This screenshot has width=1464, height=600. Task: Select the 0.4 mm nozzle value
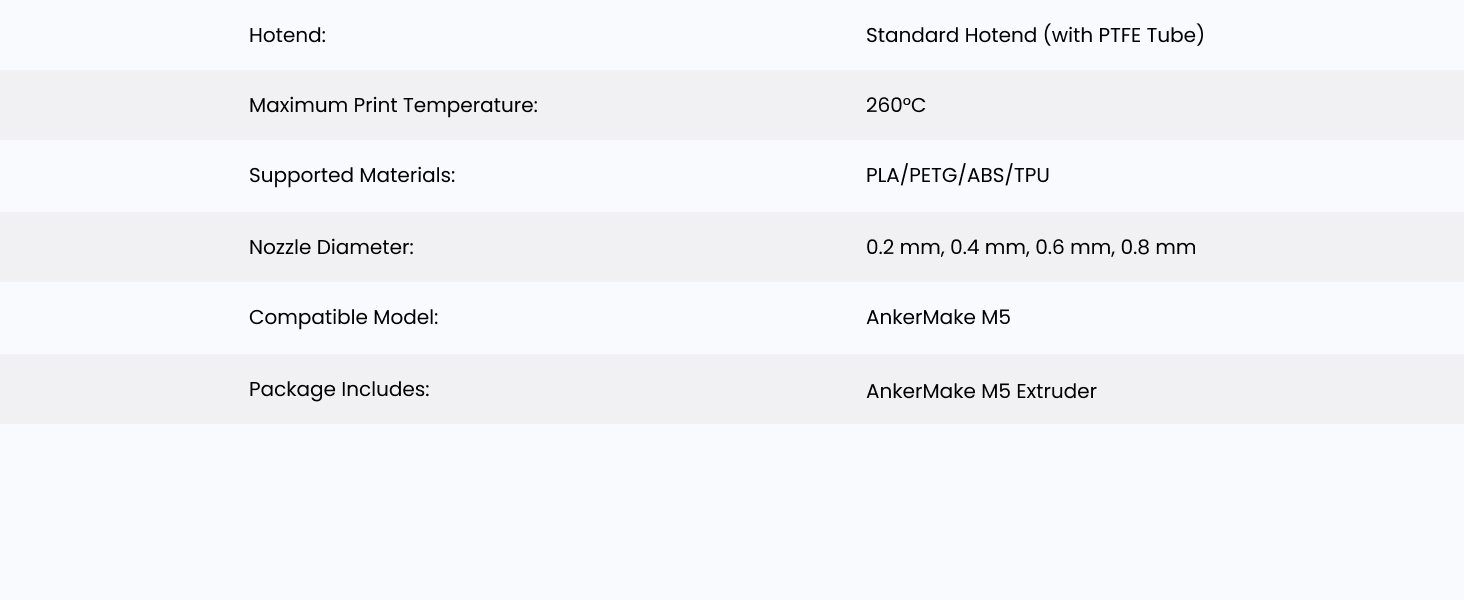988,247
